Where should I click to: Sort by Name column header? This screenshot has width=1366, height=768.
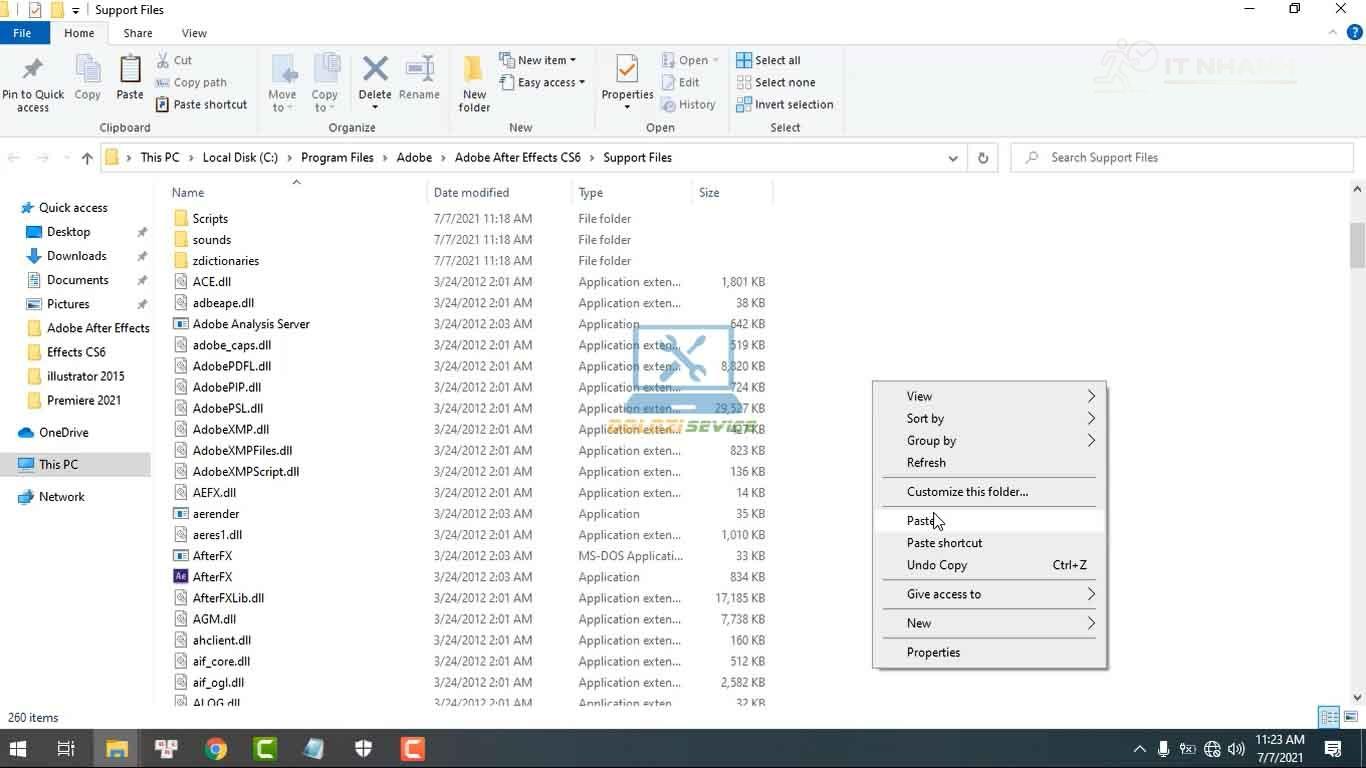[x=296, y=192]
